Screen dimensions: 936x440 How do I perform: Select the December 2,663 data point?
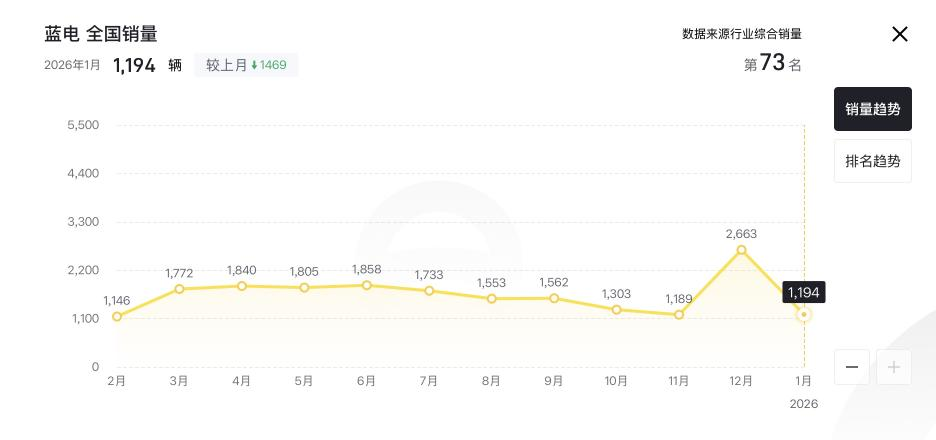(741, 250)
